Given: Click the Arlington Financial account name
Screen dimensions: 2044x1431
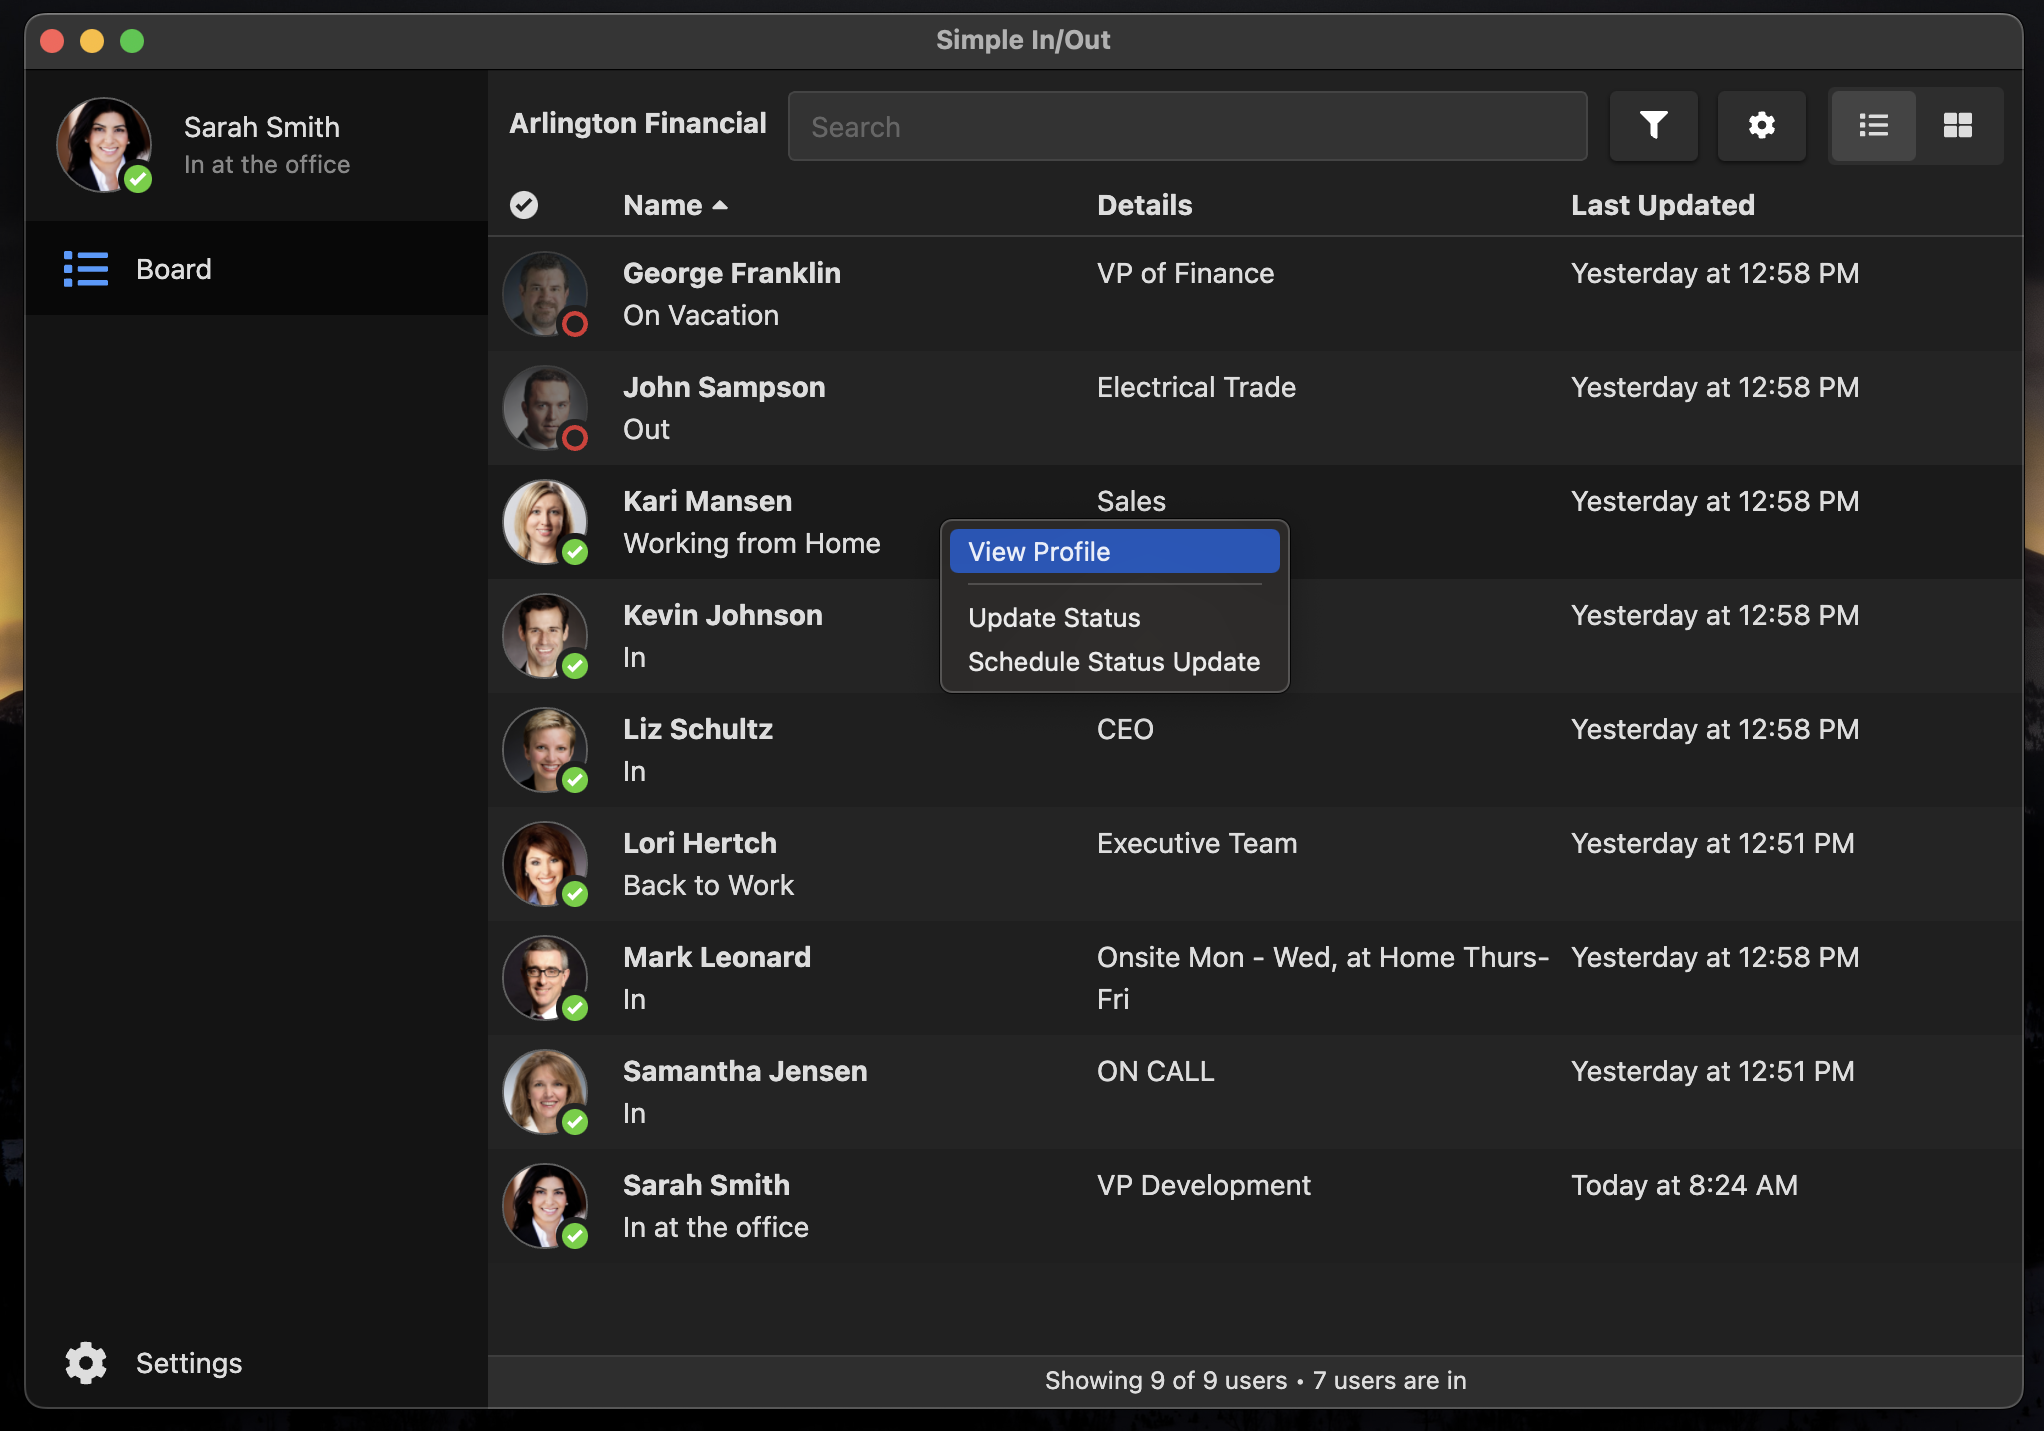Looking at the screenshot, I should (x=638, y=126).
